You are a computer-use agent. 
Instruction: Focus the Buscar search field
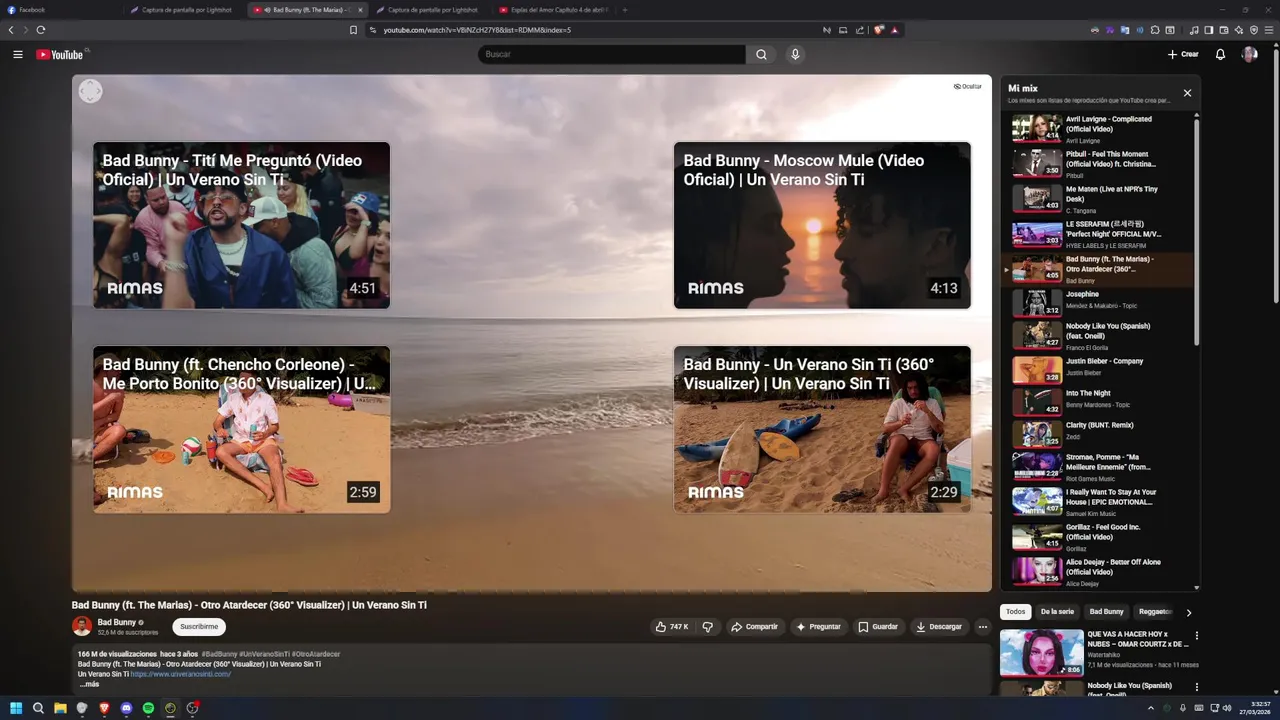[612, 54]
